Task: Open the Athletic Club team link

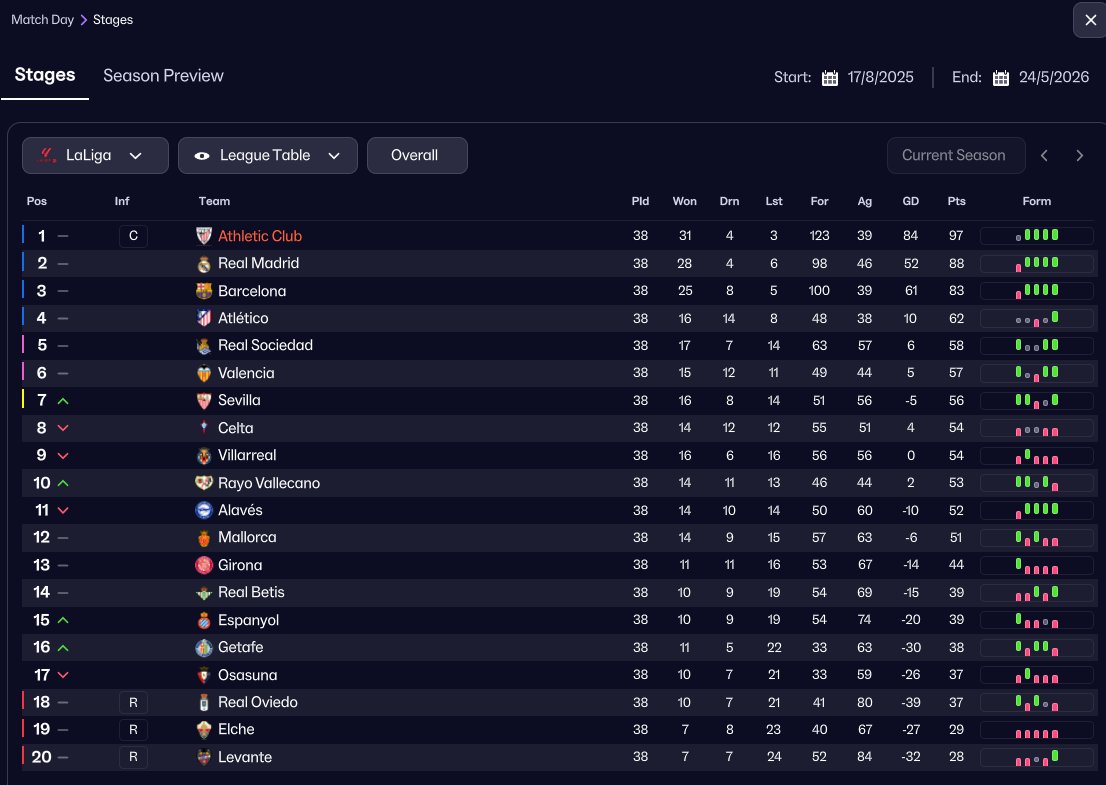Action: (x=260, y=236)
